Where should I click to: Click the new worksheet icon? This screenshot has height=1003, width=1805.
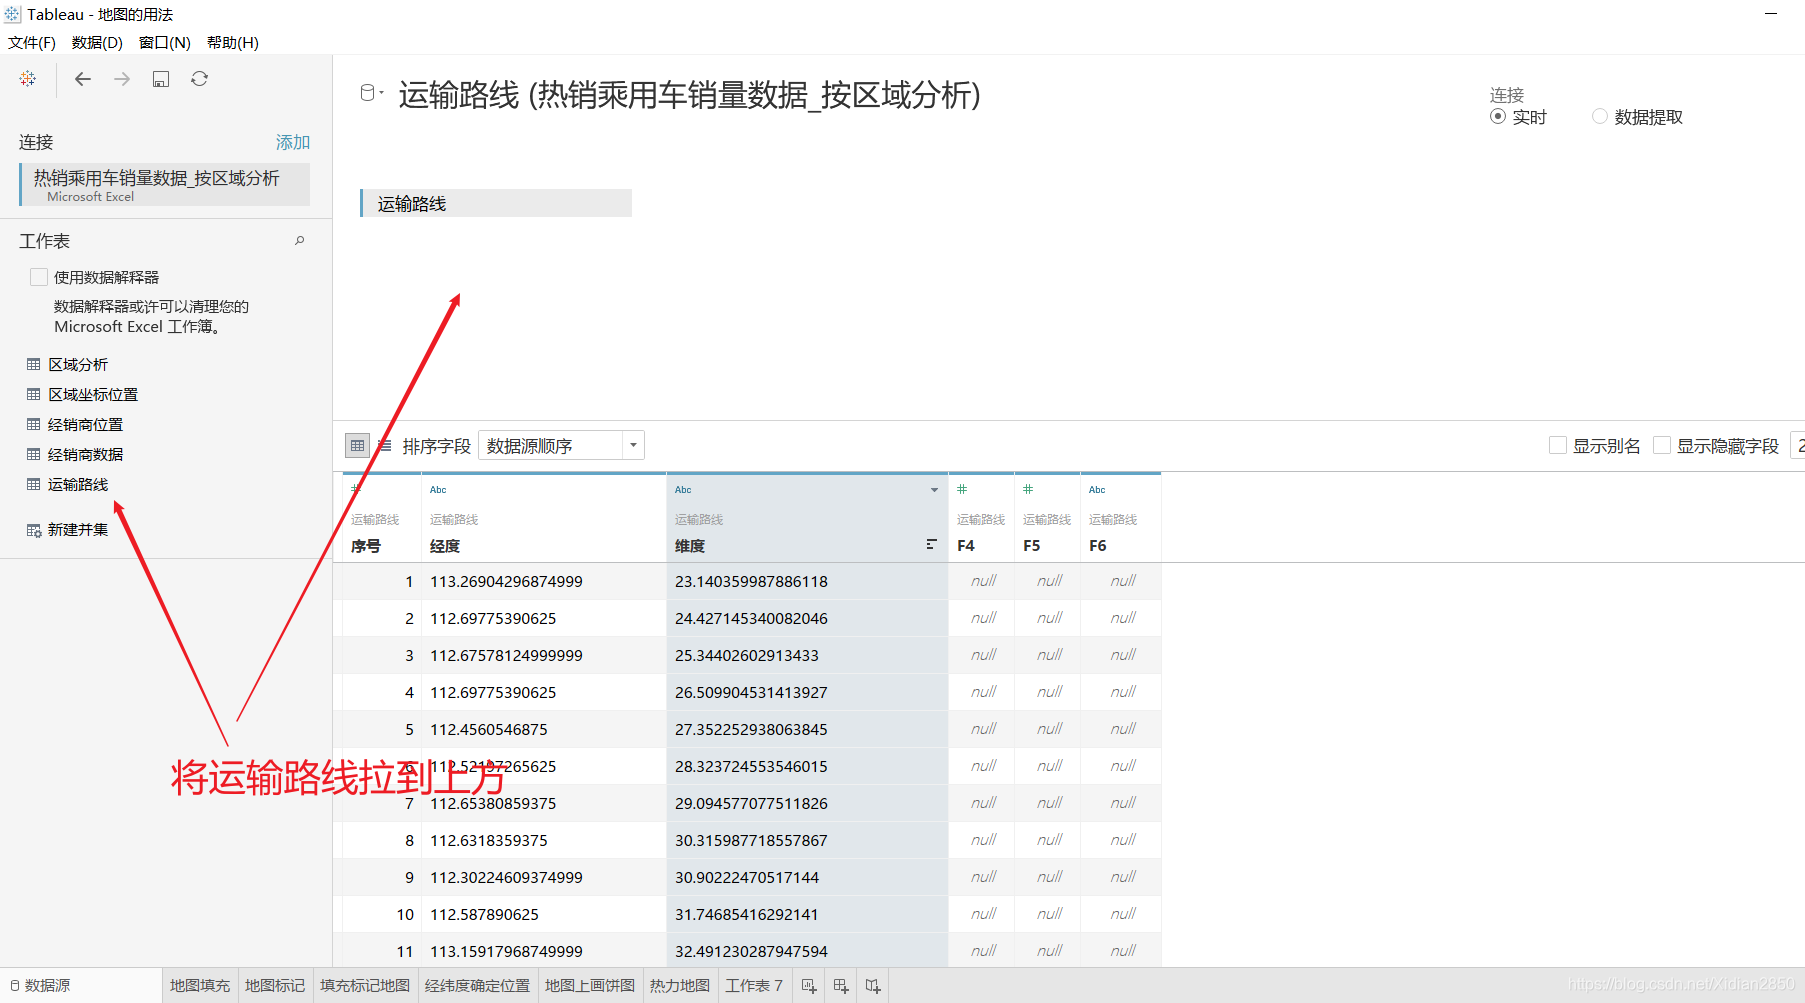pos(809,986)
